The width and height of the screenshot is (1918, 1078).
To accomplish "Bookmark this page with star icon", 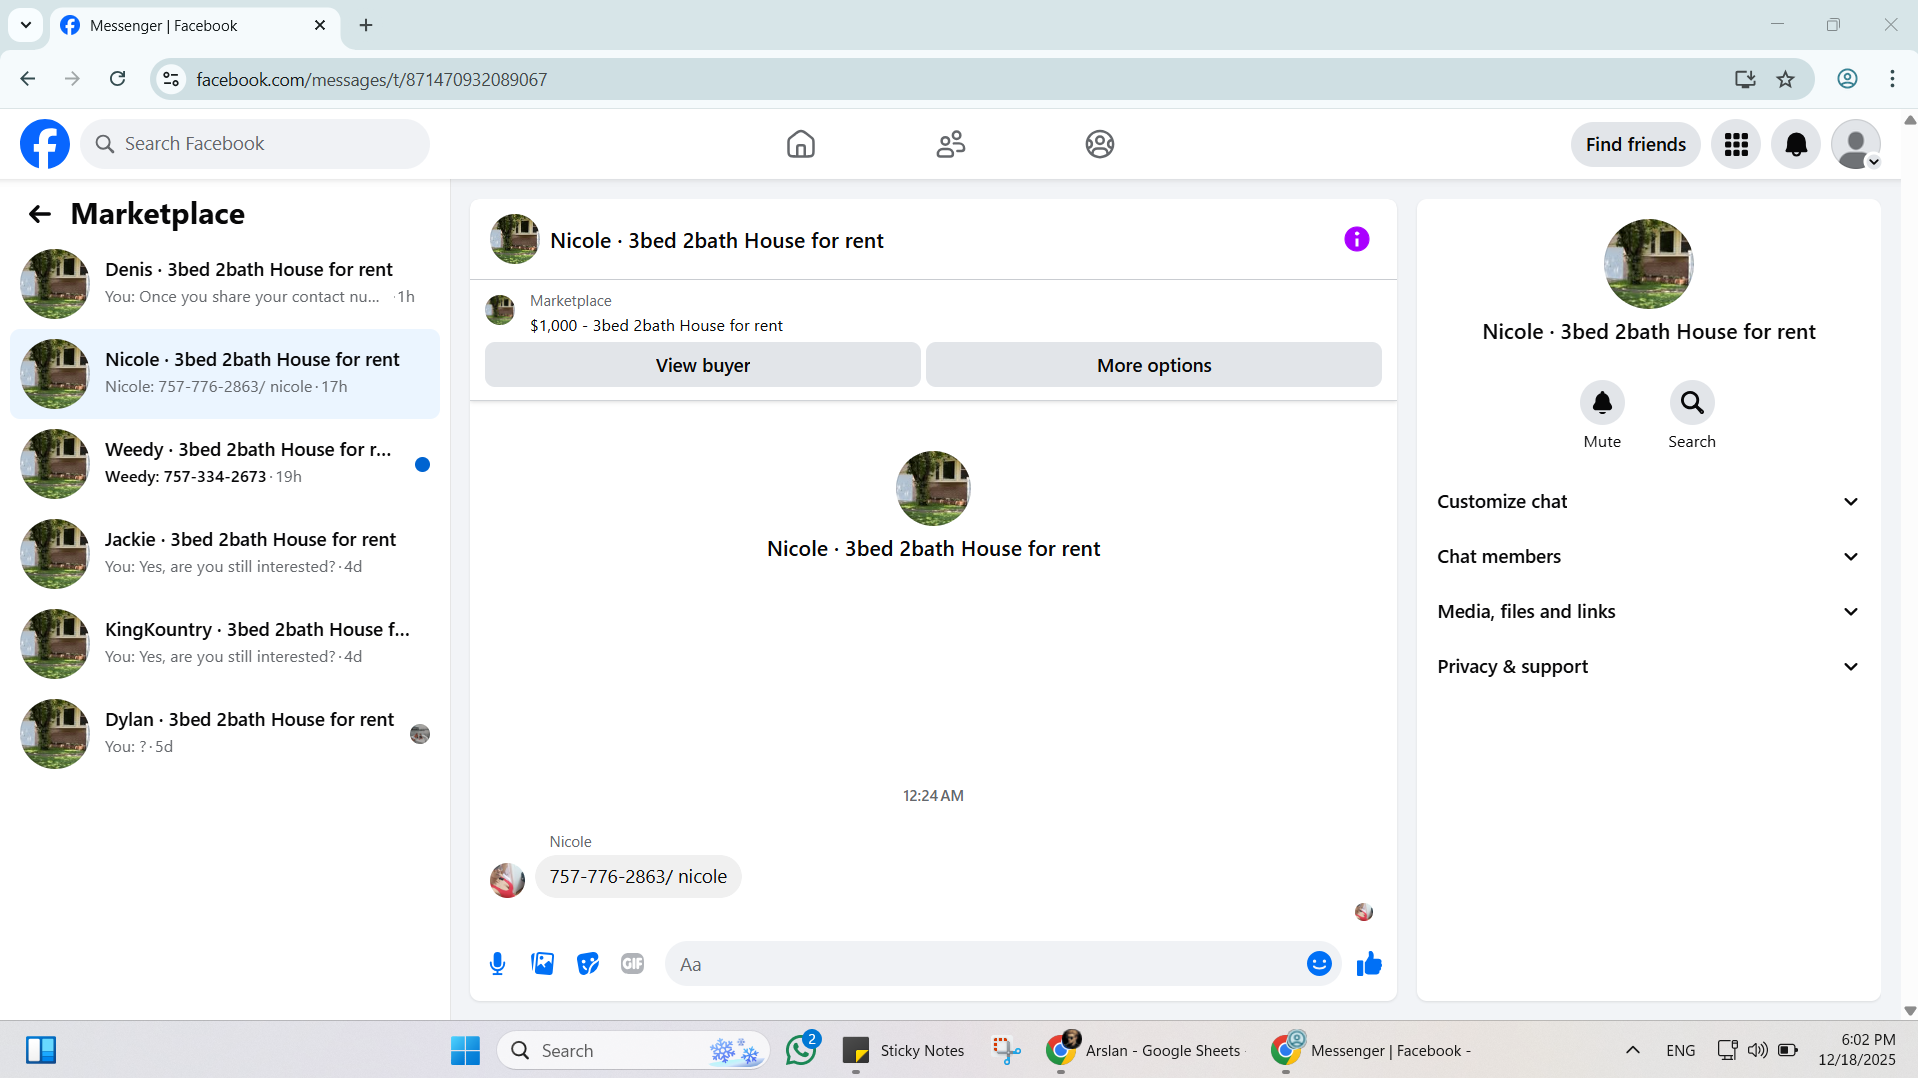I will pyautogui.click(x=1786, y=79).
